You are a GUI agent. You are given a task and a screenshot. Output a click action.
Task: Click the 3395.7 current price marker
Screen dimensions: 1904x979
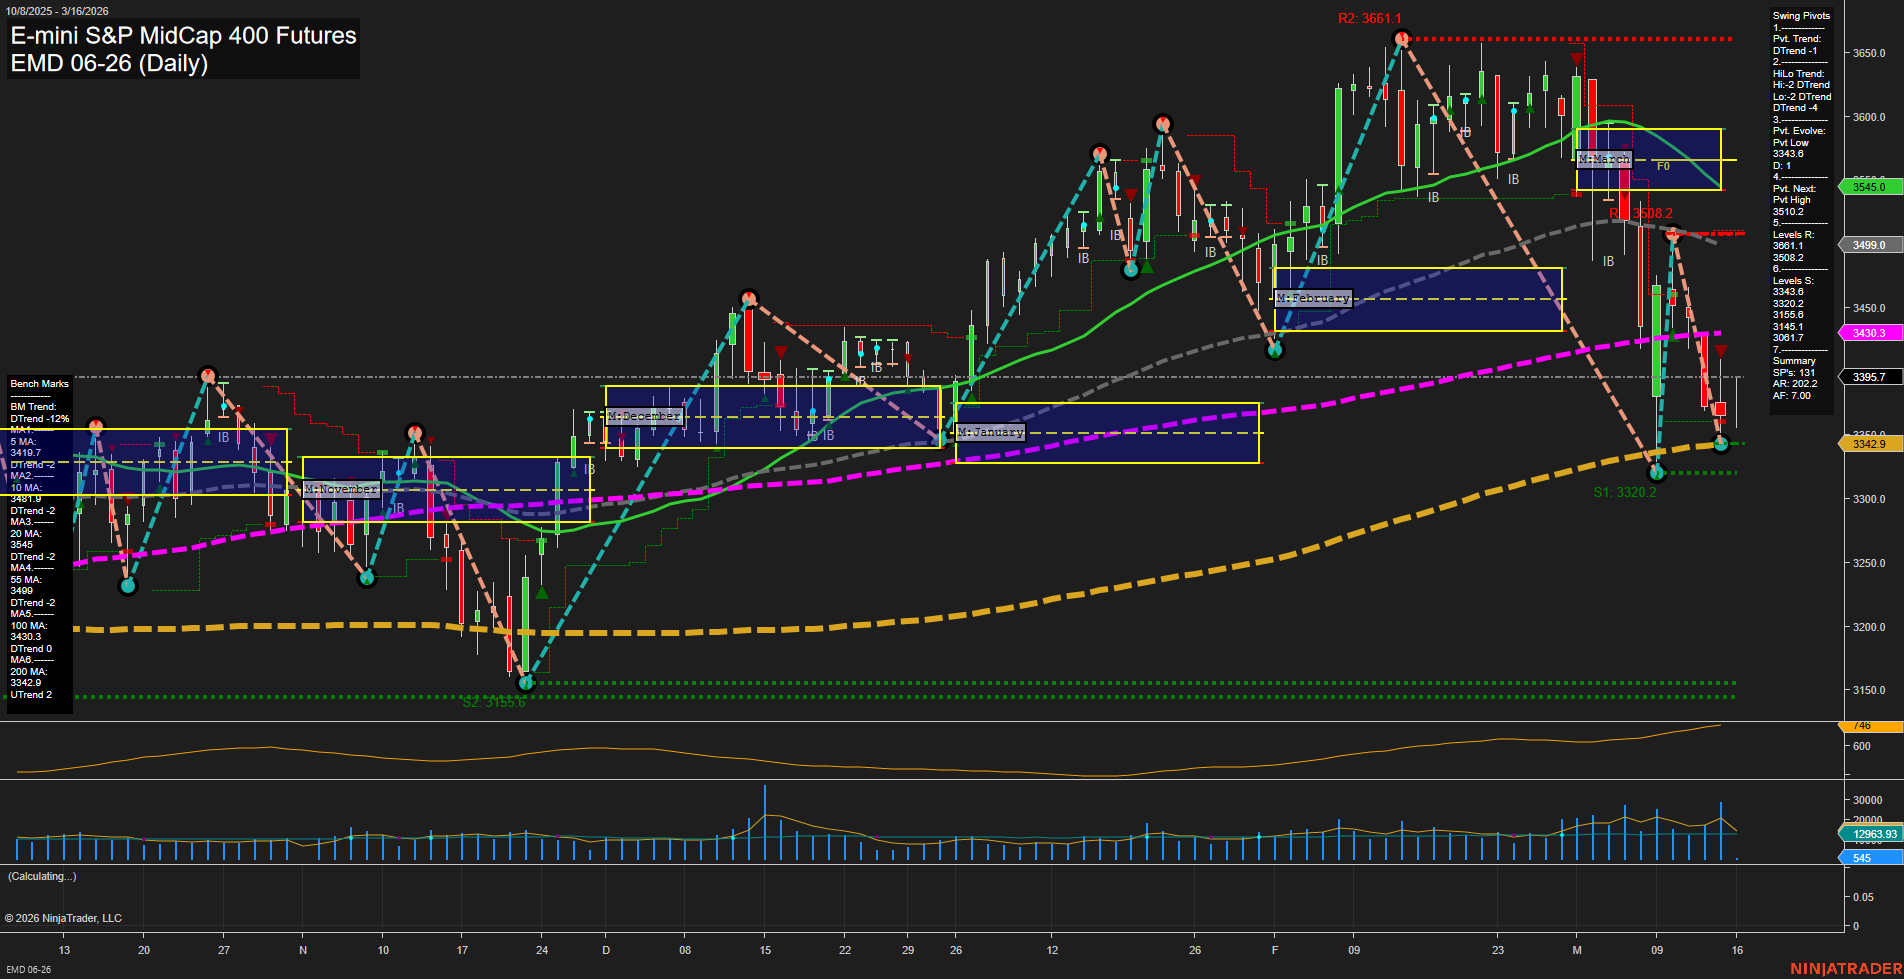[x=1867, y=377]
